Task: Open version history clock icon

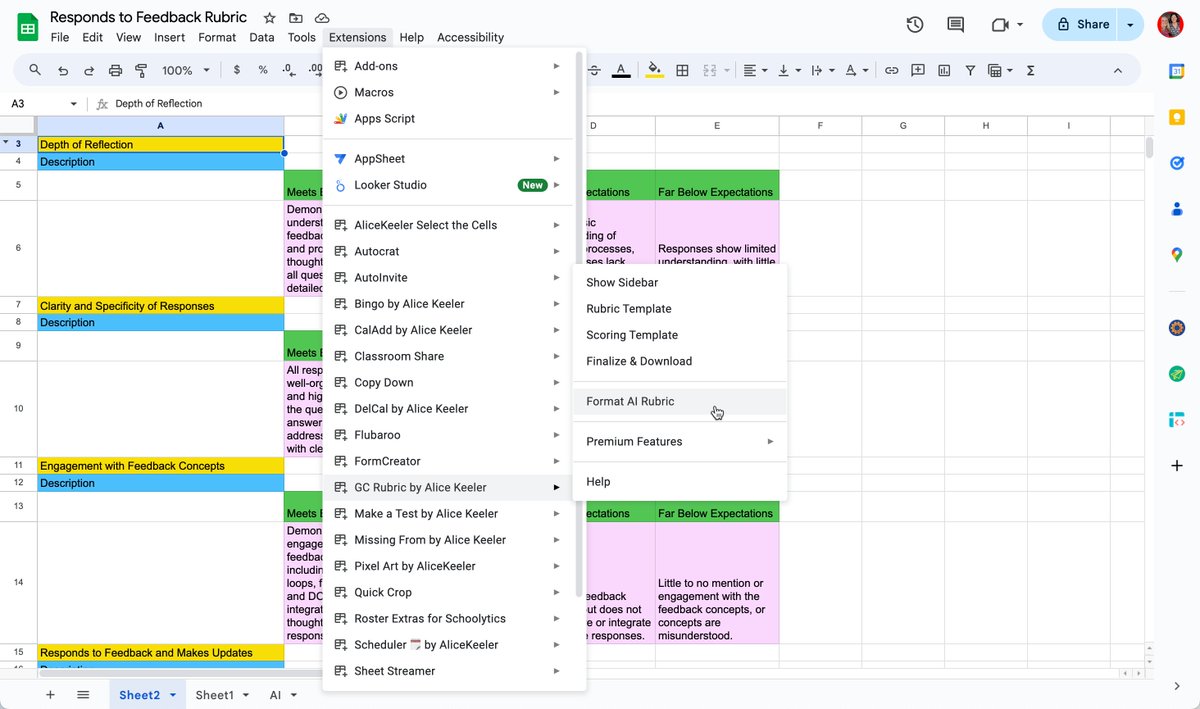Action: click(x=914, y=25)
